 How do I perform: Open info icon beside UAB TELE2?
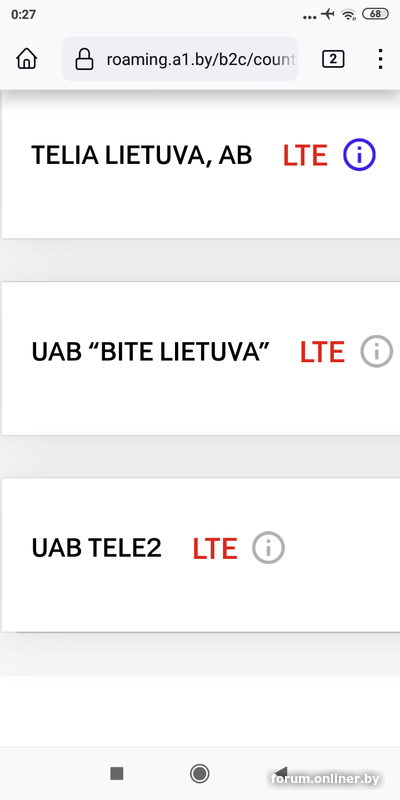pyautogui.click(x=268, y=547)
